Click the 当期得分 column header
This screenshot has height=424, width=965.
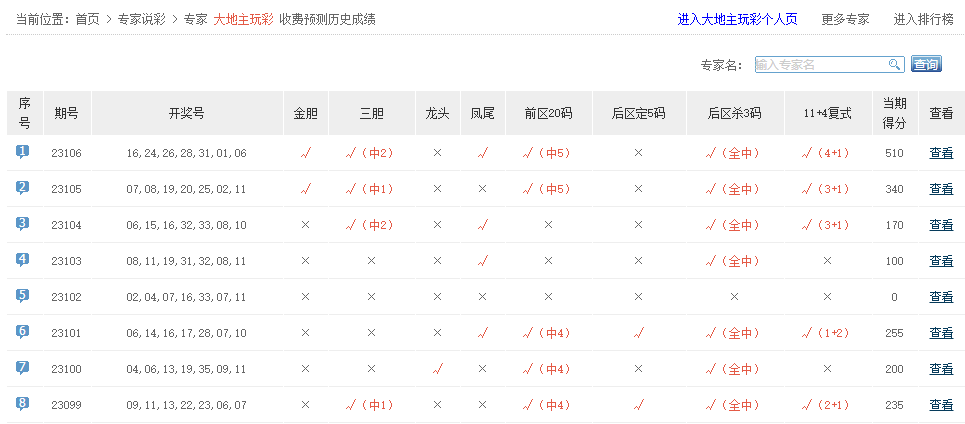point(894,113)
